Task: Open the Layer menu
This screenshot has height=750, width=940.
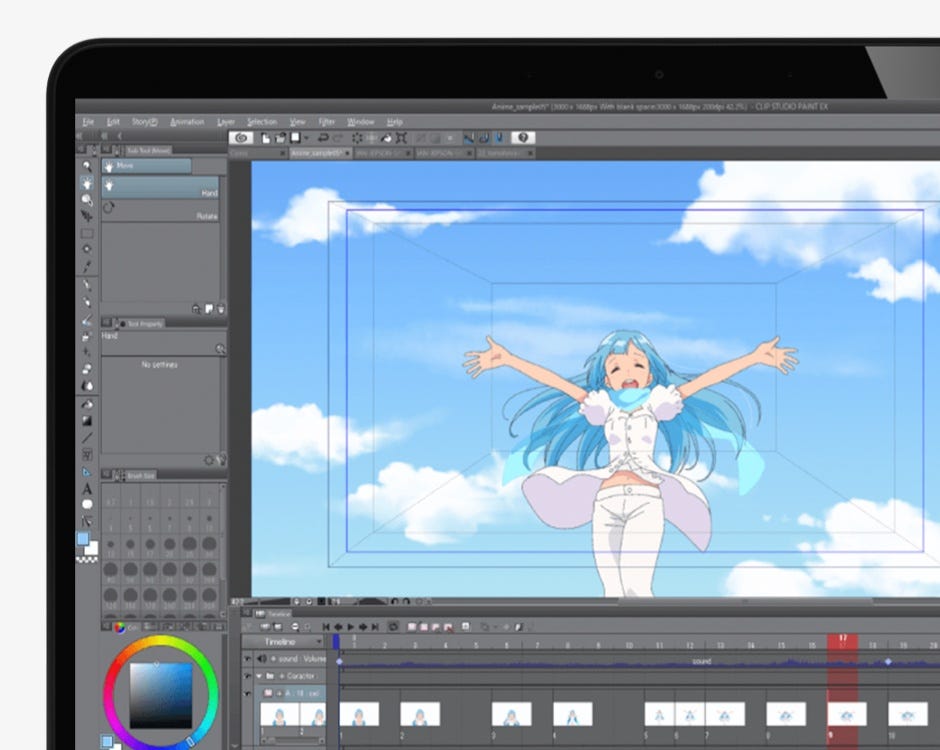Action: pos(226,122)
